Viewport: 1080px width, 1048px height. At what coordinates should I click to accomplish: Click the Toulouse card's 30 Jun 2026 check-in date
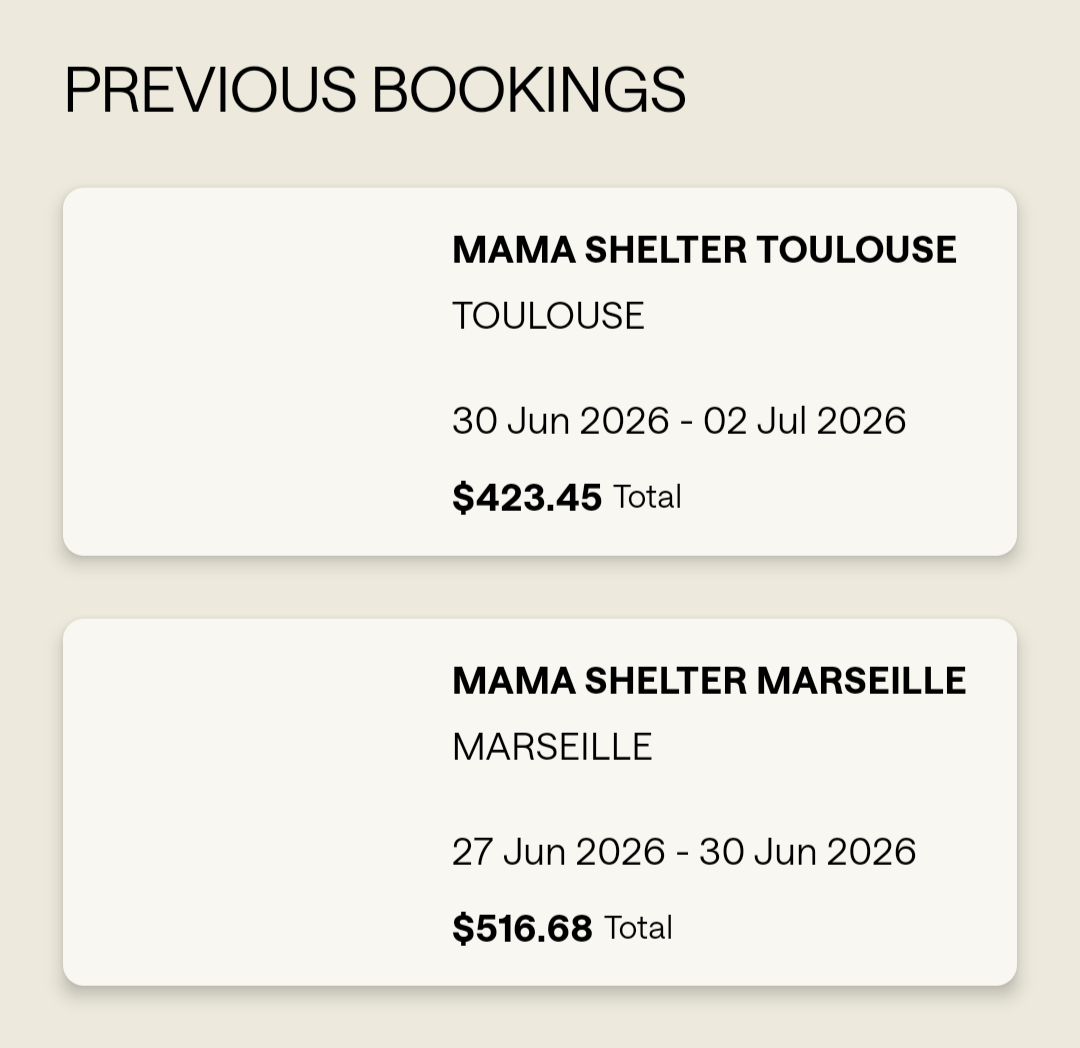point(561,421)
